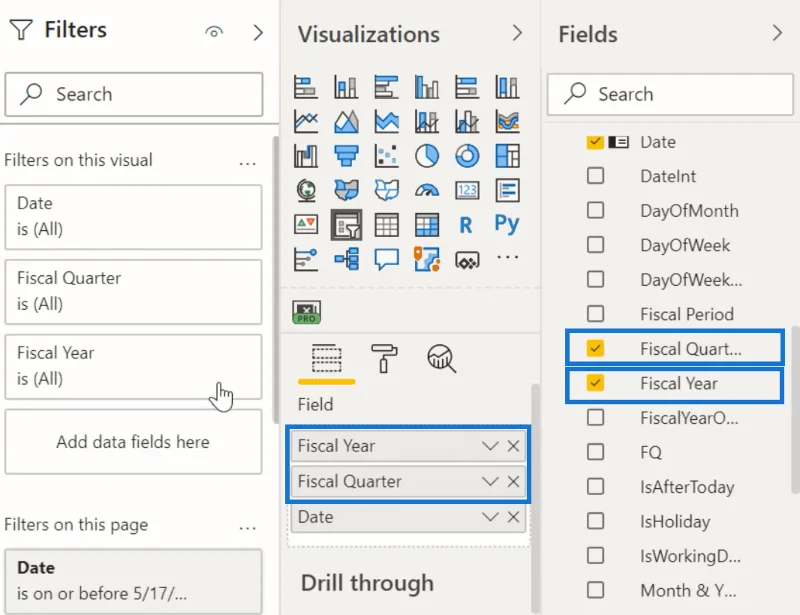Screen dimensions: 800x615
Task: Select the treemap visual
Action: click(x=507, y=156)
